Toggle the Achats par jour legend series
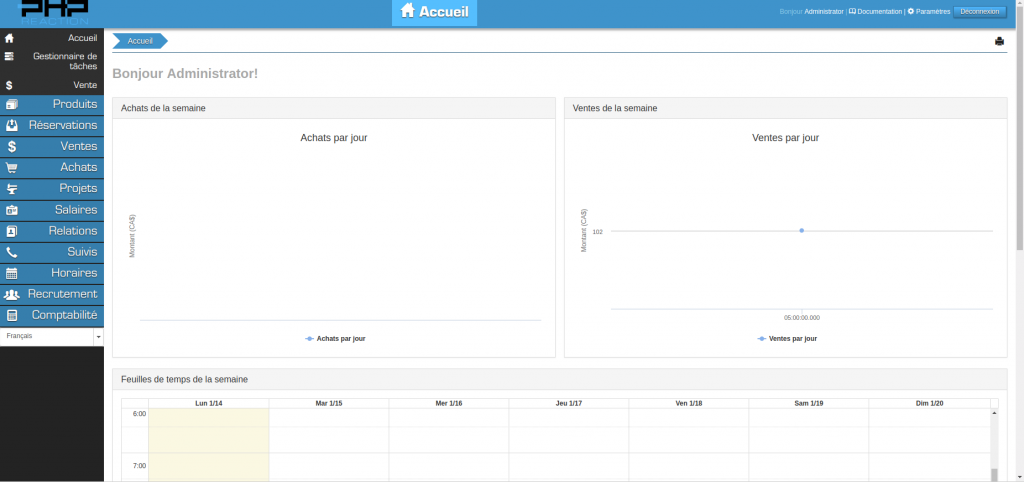1024x482 pixels. point(335,339)
